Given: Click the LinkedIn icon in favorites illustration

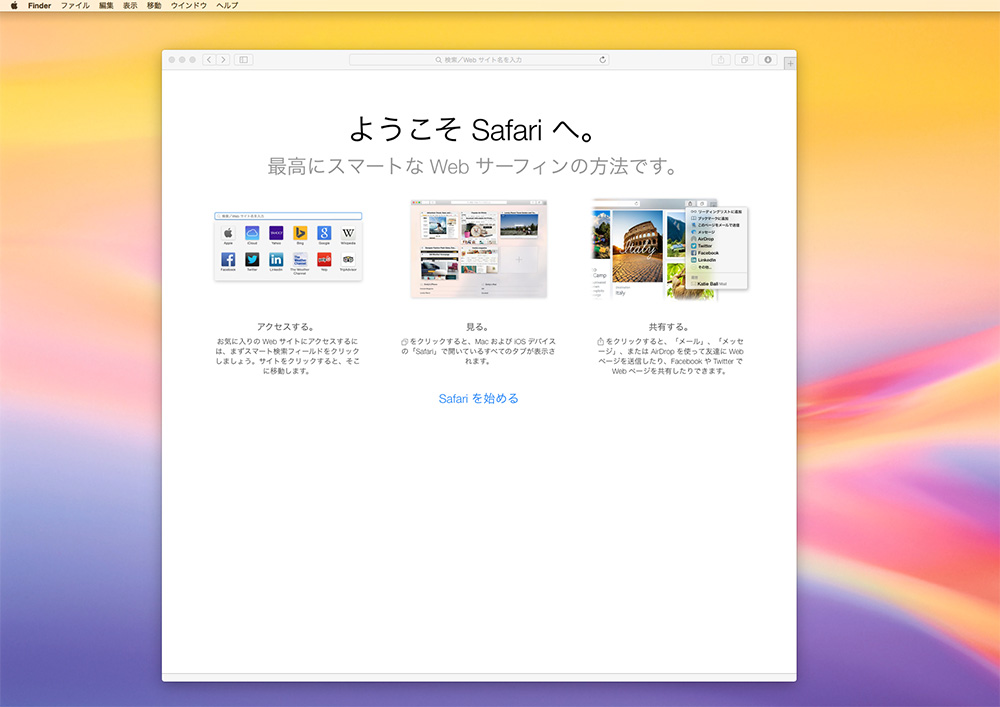Looking at the screenshot, I should 276,259.
